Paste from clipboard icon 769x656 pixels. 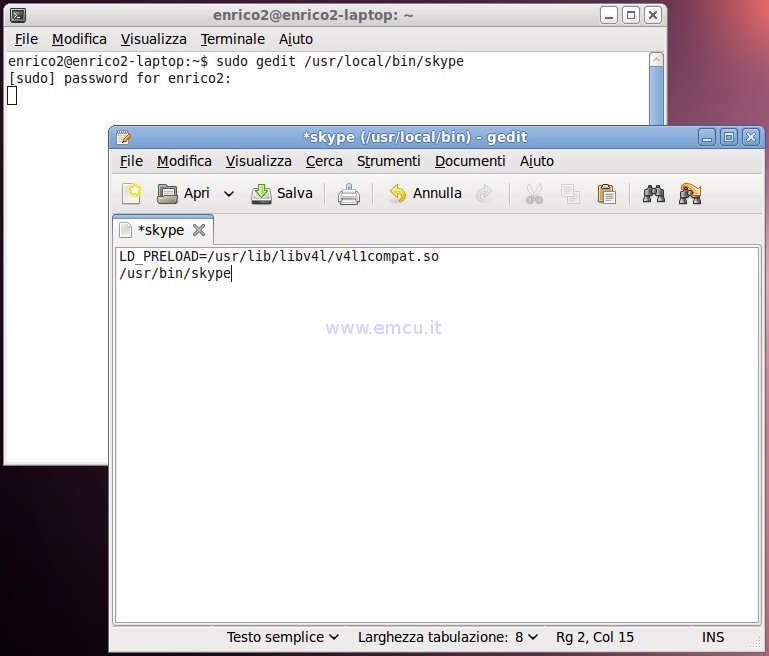(x=607, y=194)
